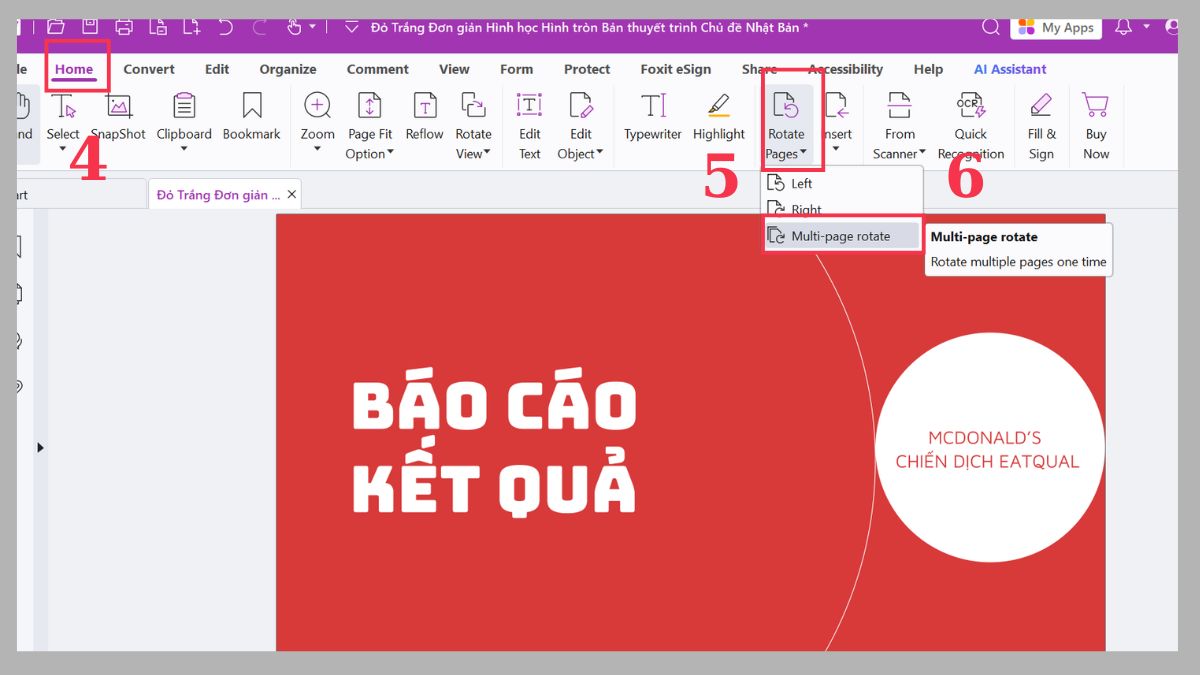Image resolution: width=1200 pixels, height=675 pixels.
Task: Open the AI Assistant menu item
Action: tap(1010, 69)
